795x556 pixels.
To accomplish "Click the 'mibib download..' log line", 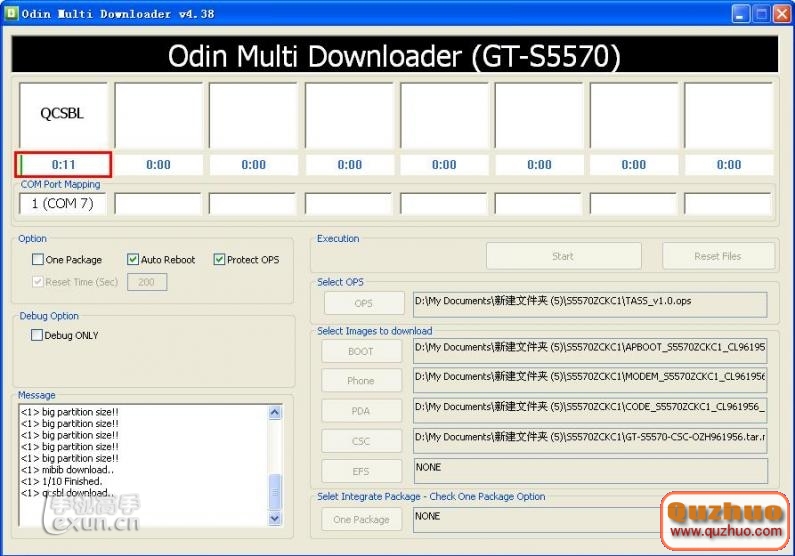I will (x=67, y=470).
